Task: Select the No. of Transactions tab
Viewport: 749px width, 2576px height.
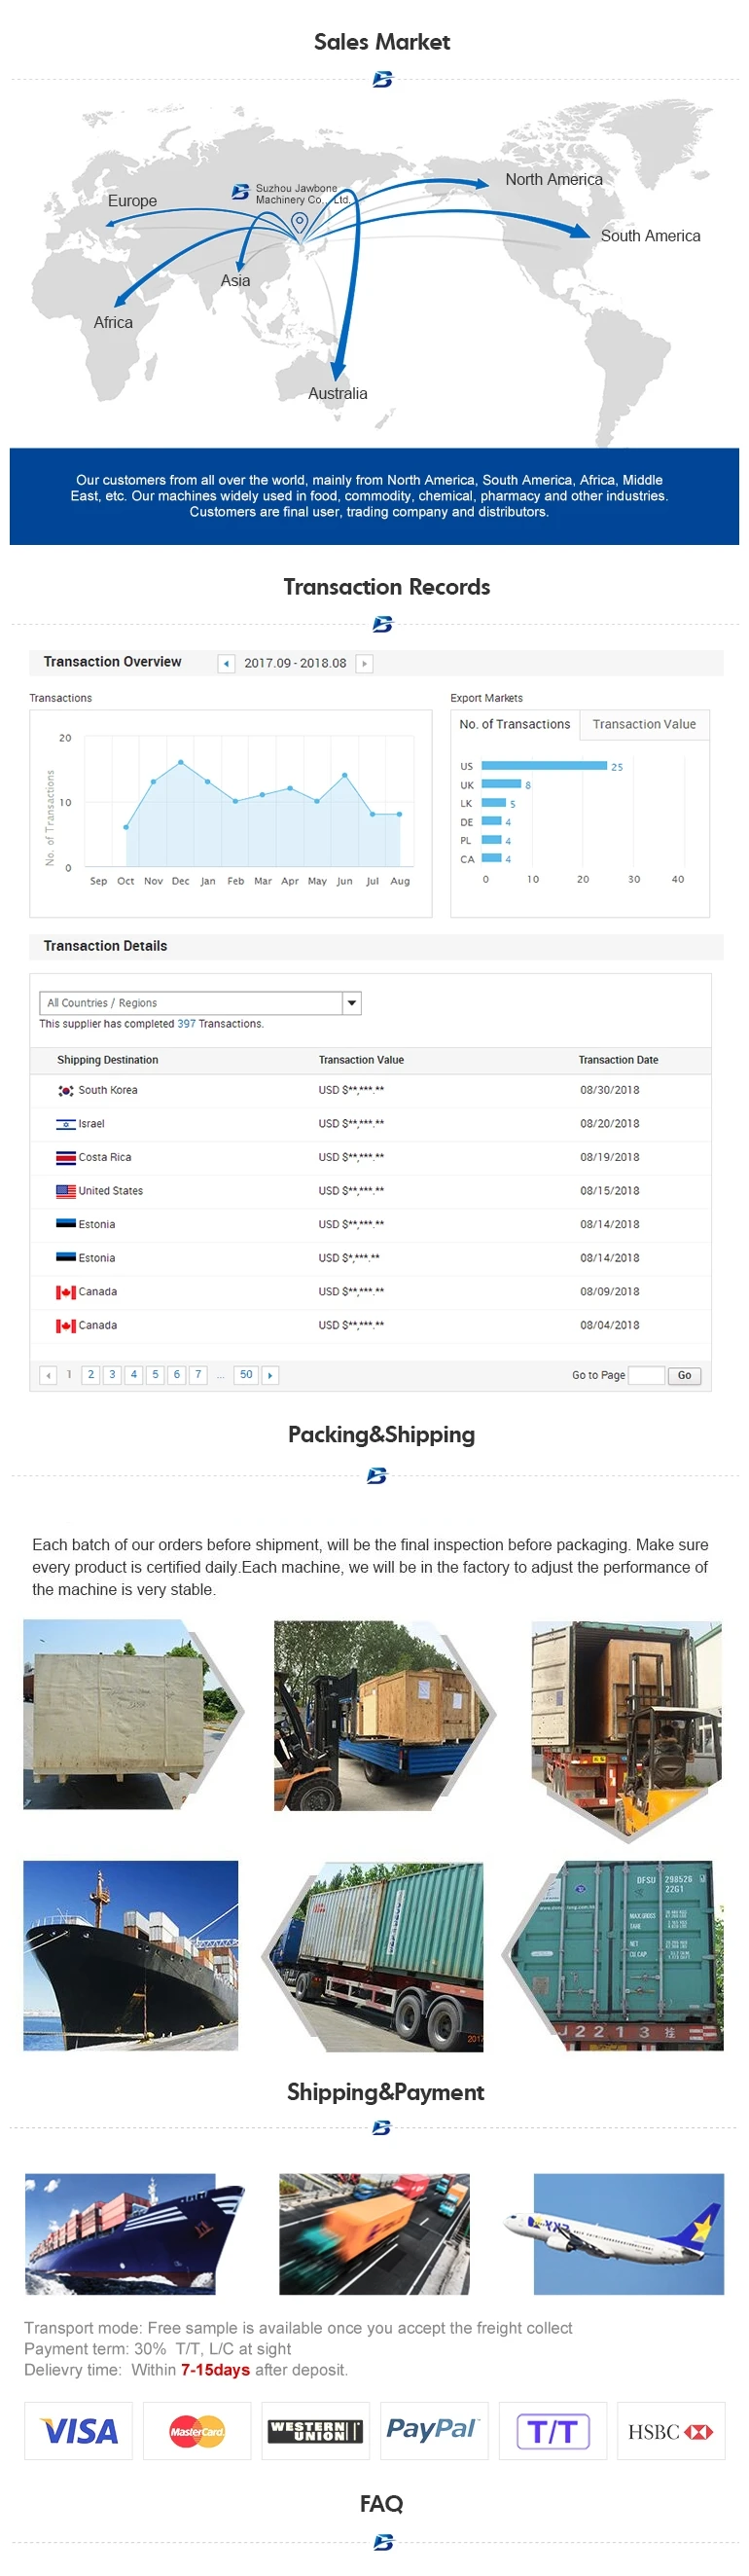Action: tap(514, 724)
